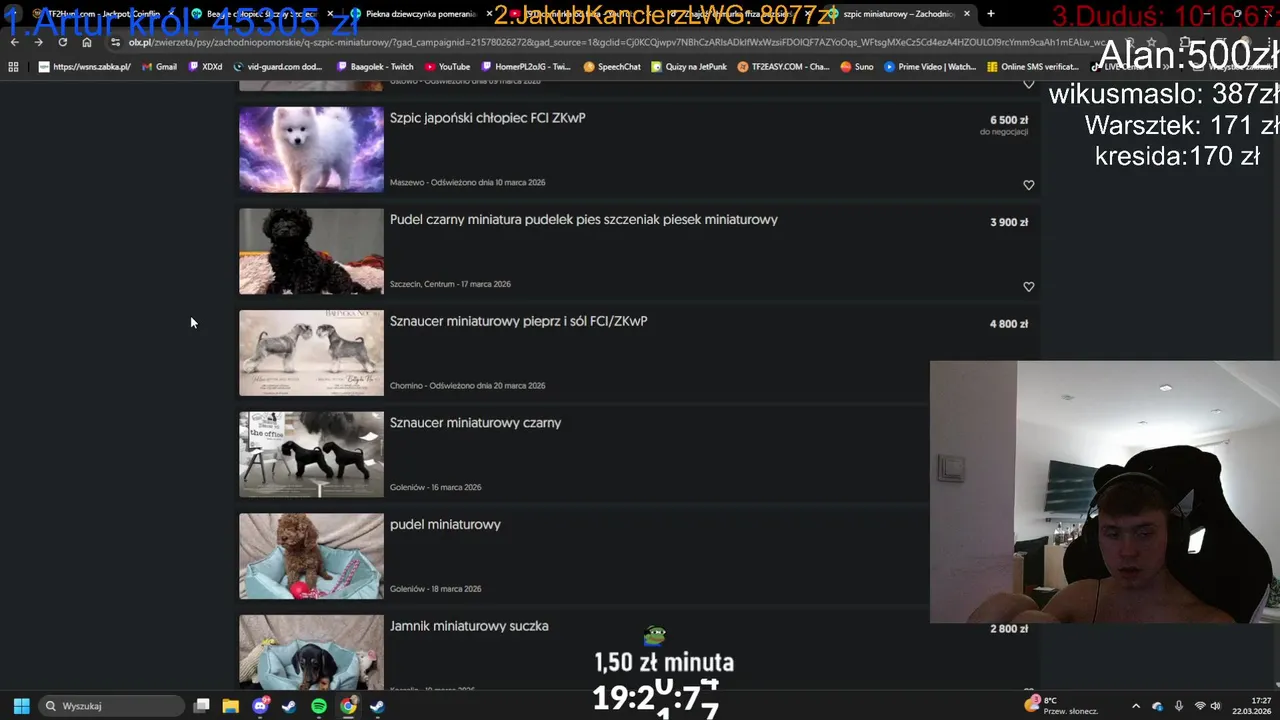The image size is (1280, 720).
Task: Open Jamnik miniaturowy suczka listing
Action: 469,626
